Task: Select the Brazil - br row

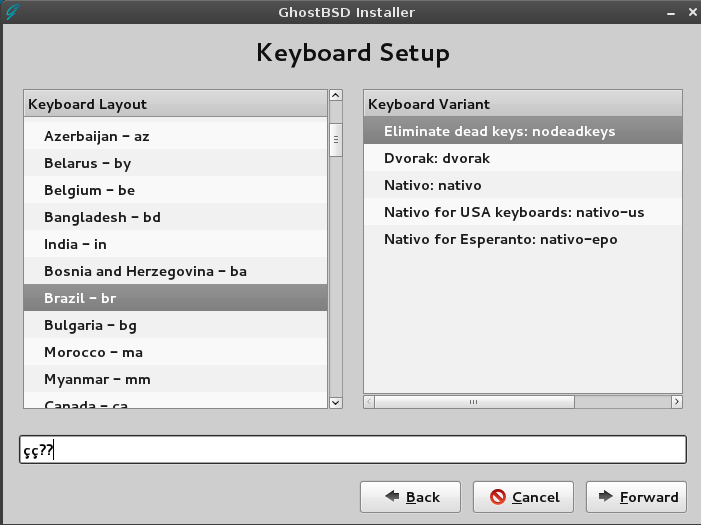Action: pos(176,298)
